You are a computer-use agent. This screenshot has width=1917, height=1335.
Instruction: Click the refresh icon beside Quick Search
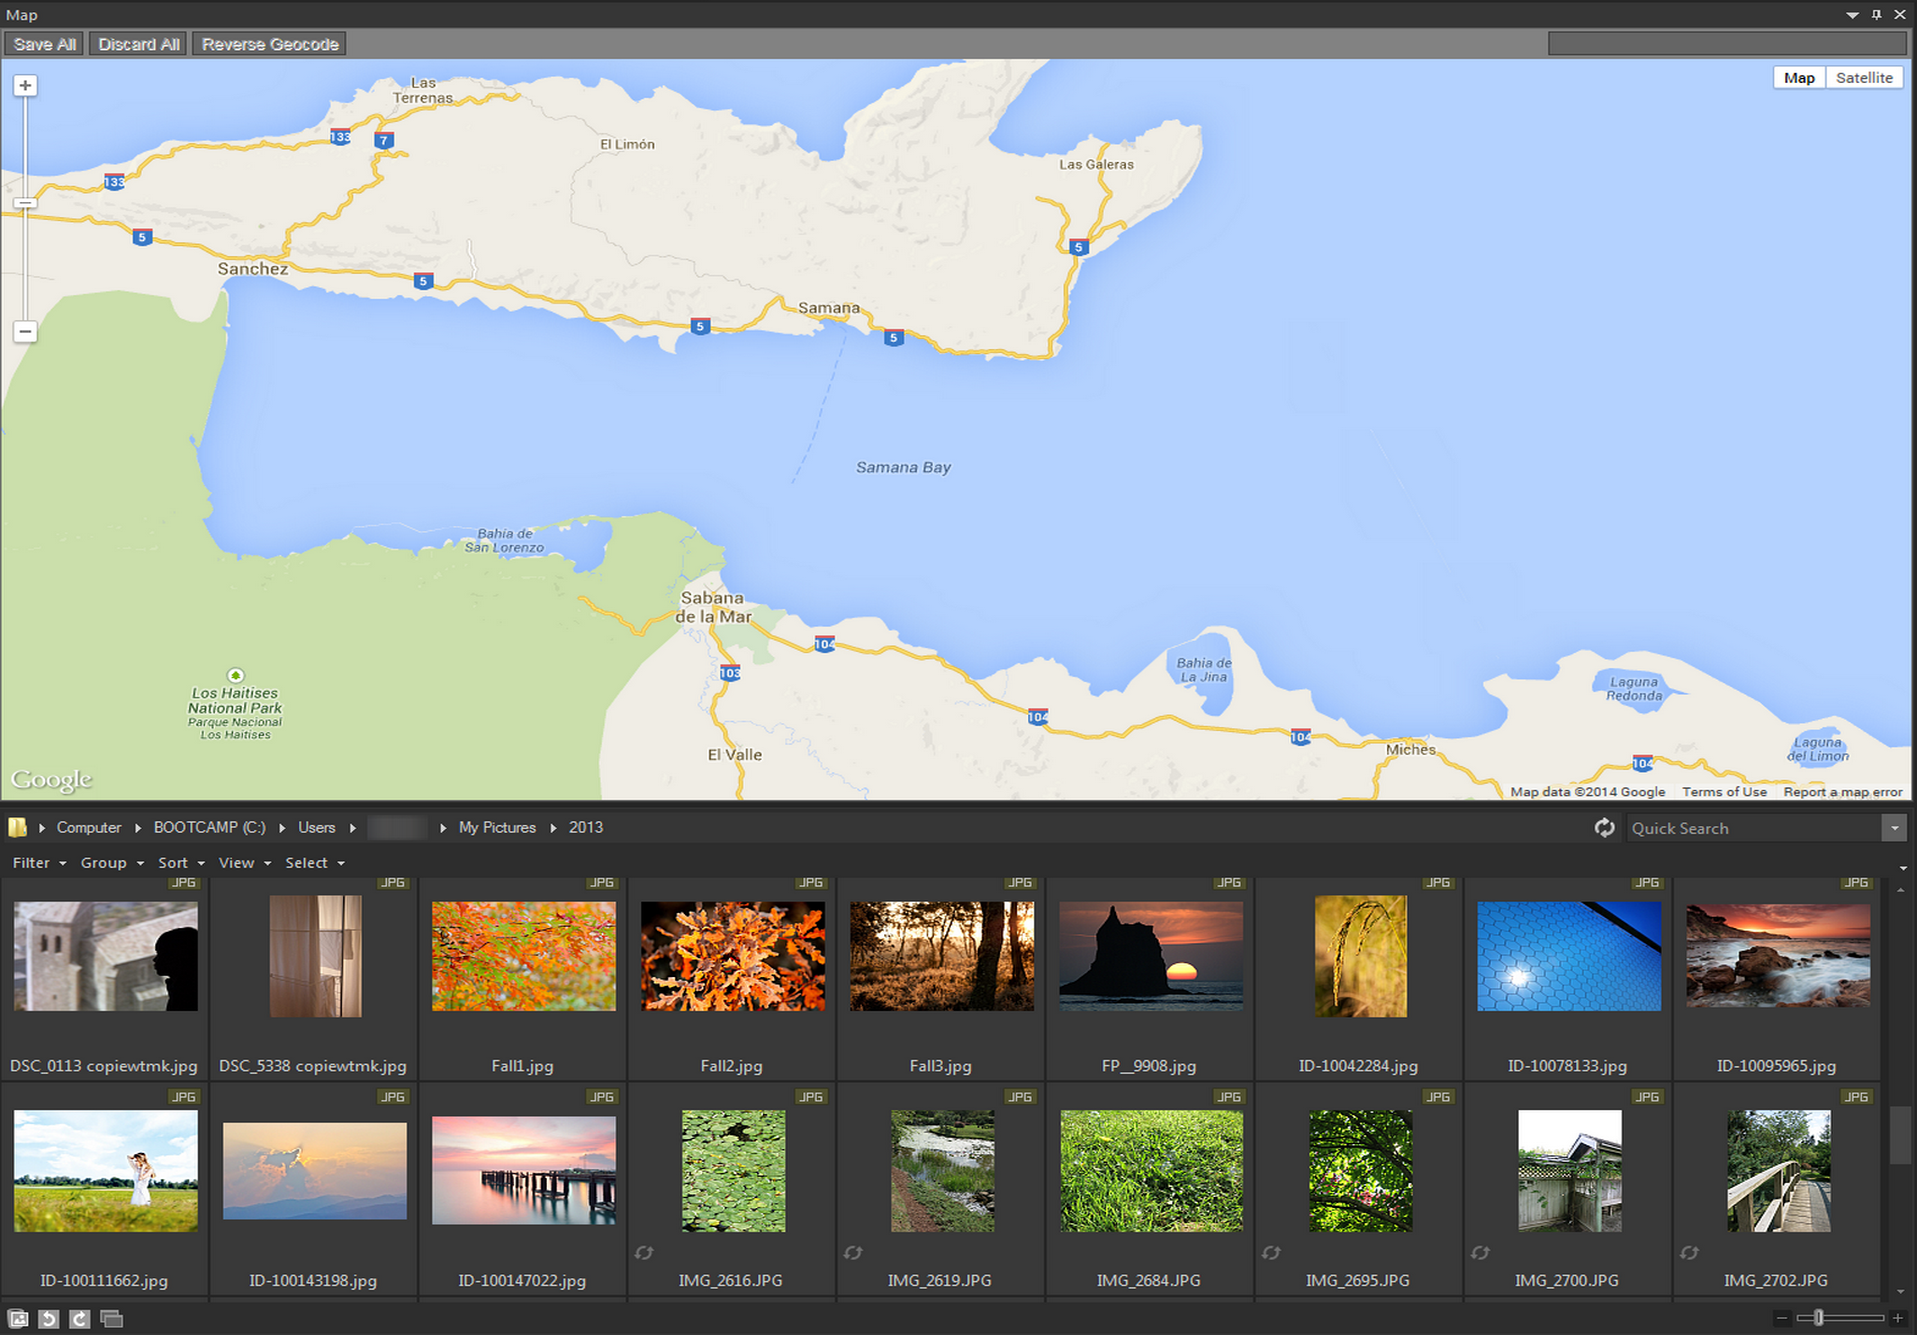pyautogui.click(x=1604, y=828)
